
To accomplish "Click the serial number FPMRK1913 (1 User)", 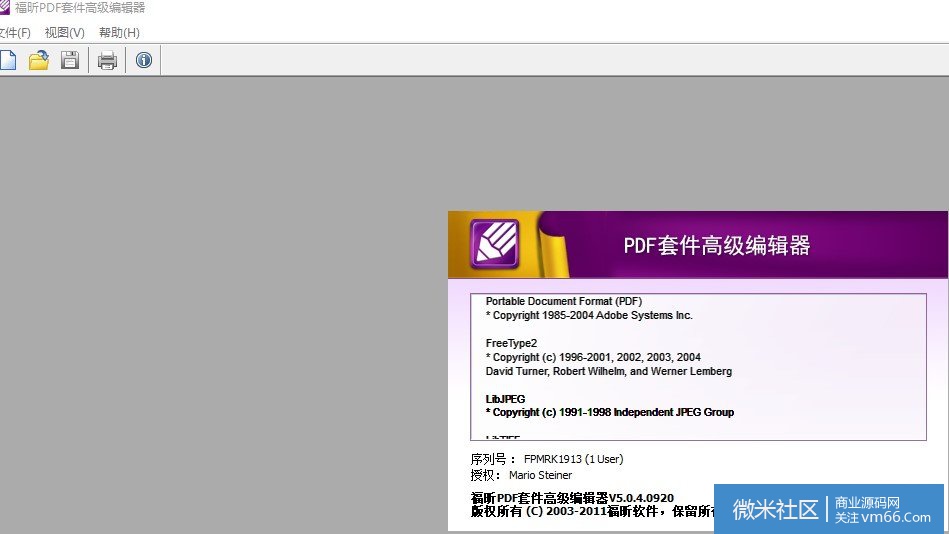I will (573, 459).
